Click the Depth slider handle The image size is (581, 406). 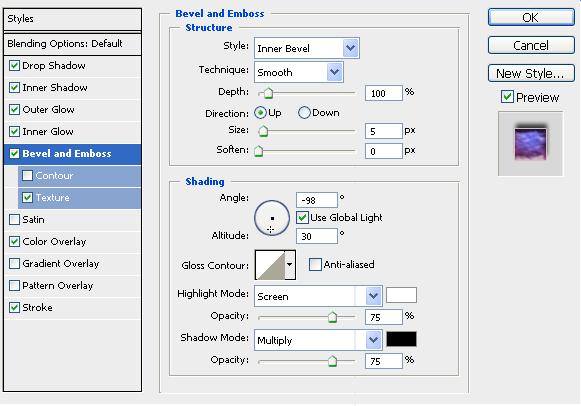tap(268, 93)
